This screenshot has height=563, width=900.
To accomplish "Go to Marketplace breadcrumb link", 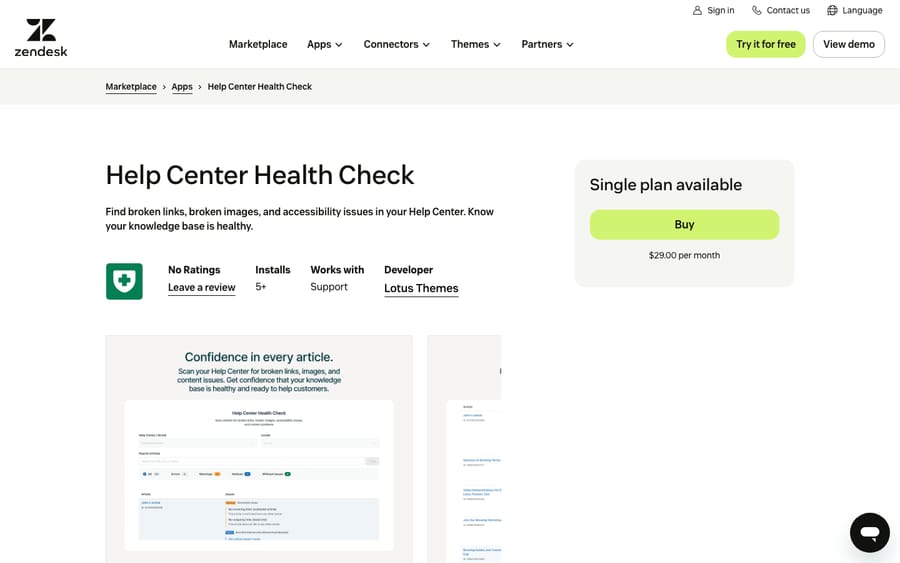I will tap(131, 87).
